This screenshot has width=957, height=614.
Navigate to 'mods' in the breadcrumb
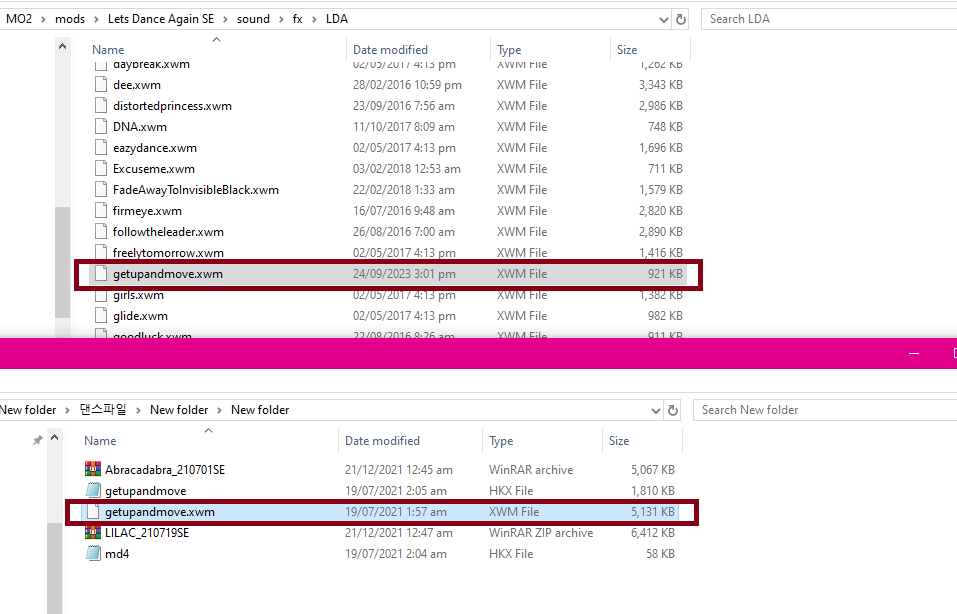(70, 19)
